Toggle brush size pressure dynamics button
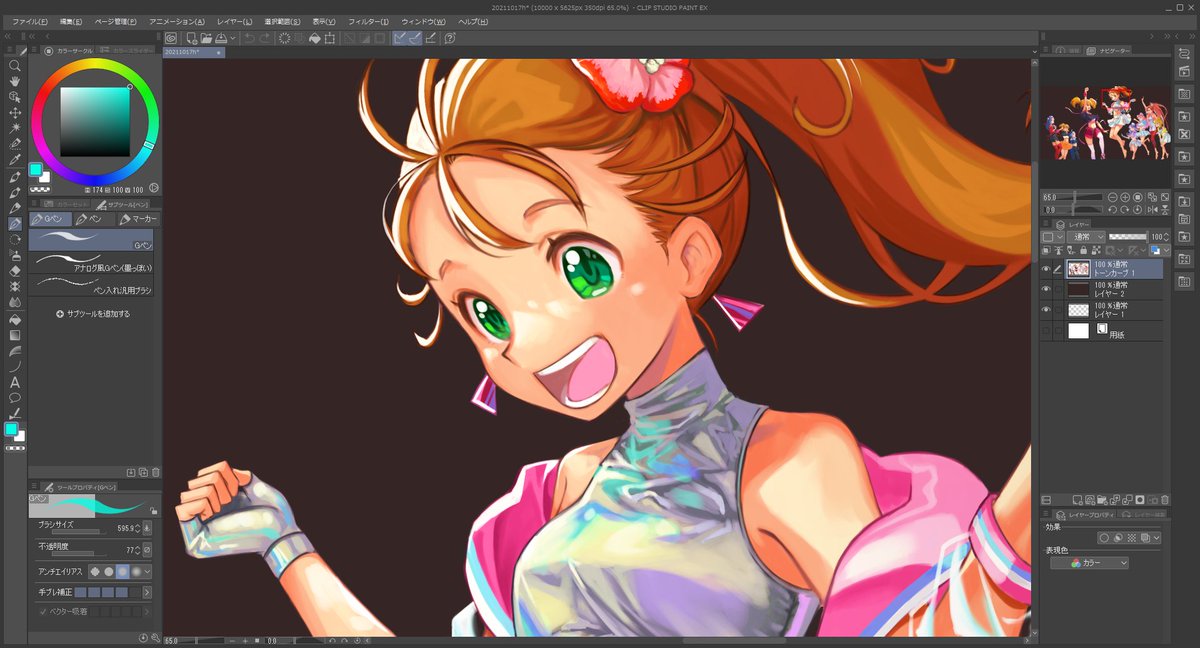Screen dimensions: 1200x648 click(147, 527)
